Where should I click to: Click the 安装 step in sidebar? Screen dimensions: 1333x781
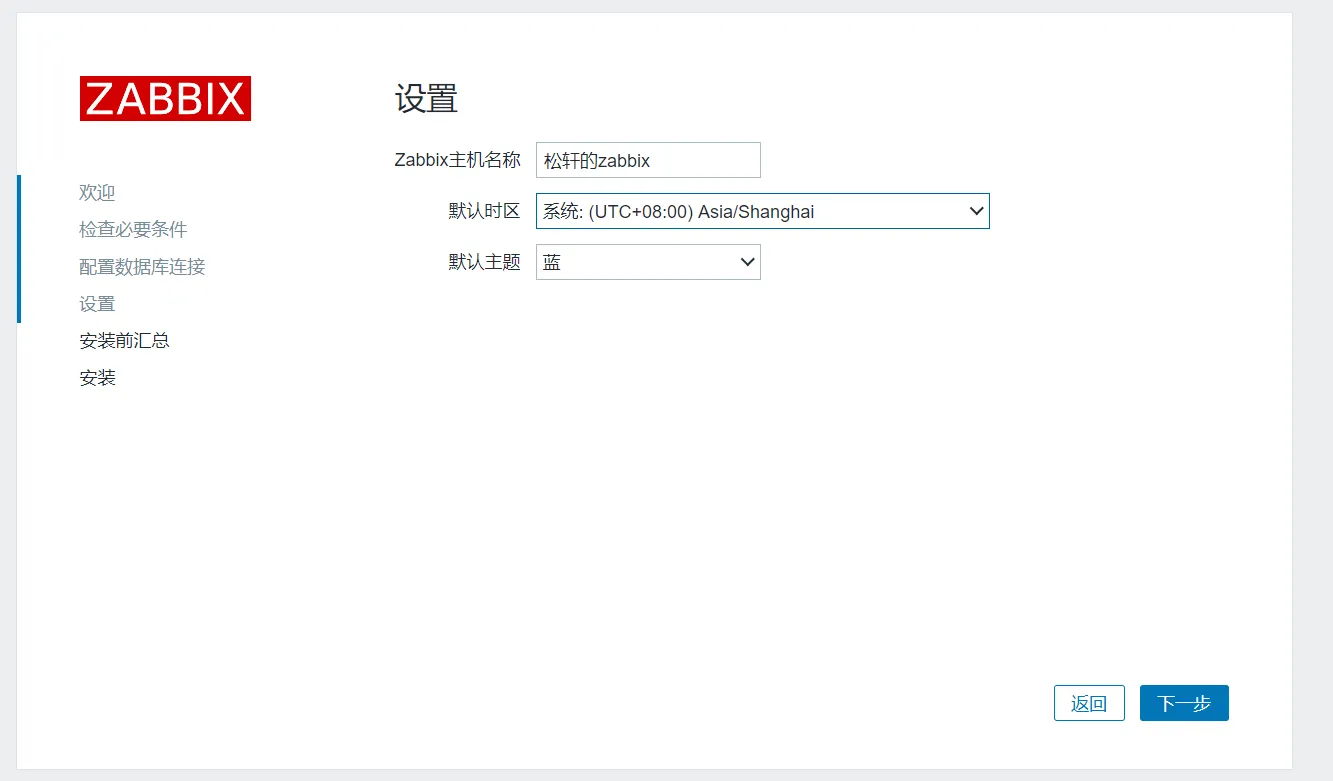tap(97, 378)
